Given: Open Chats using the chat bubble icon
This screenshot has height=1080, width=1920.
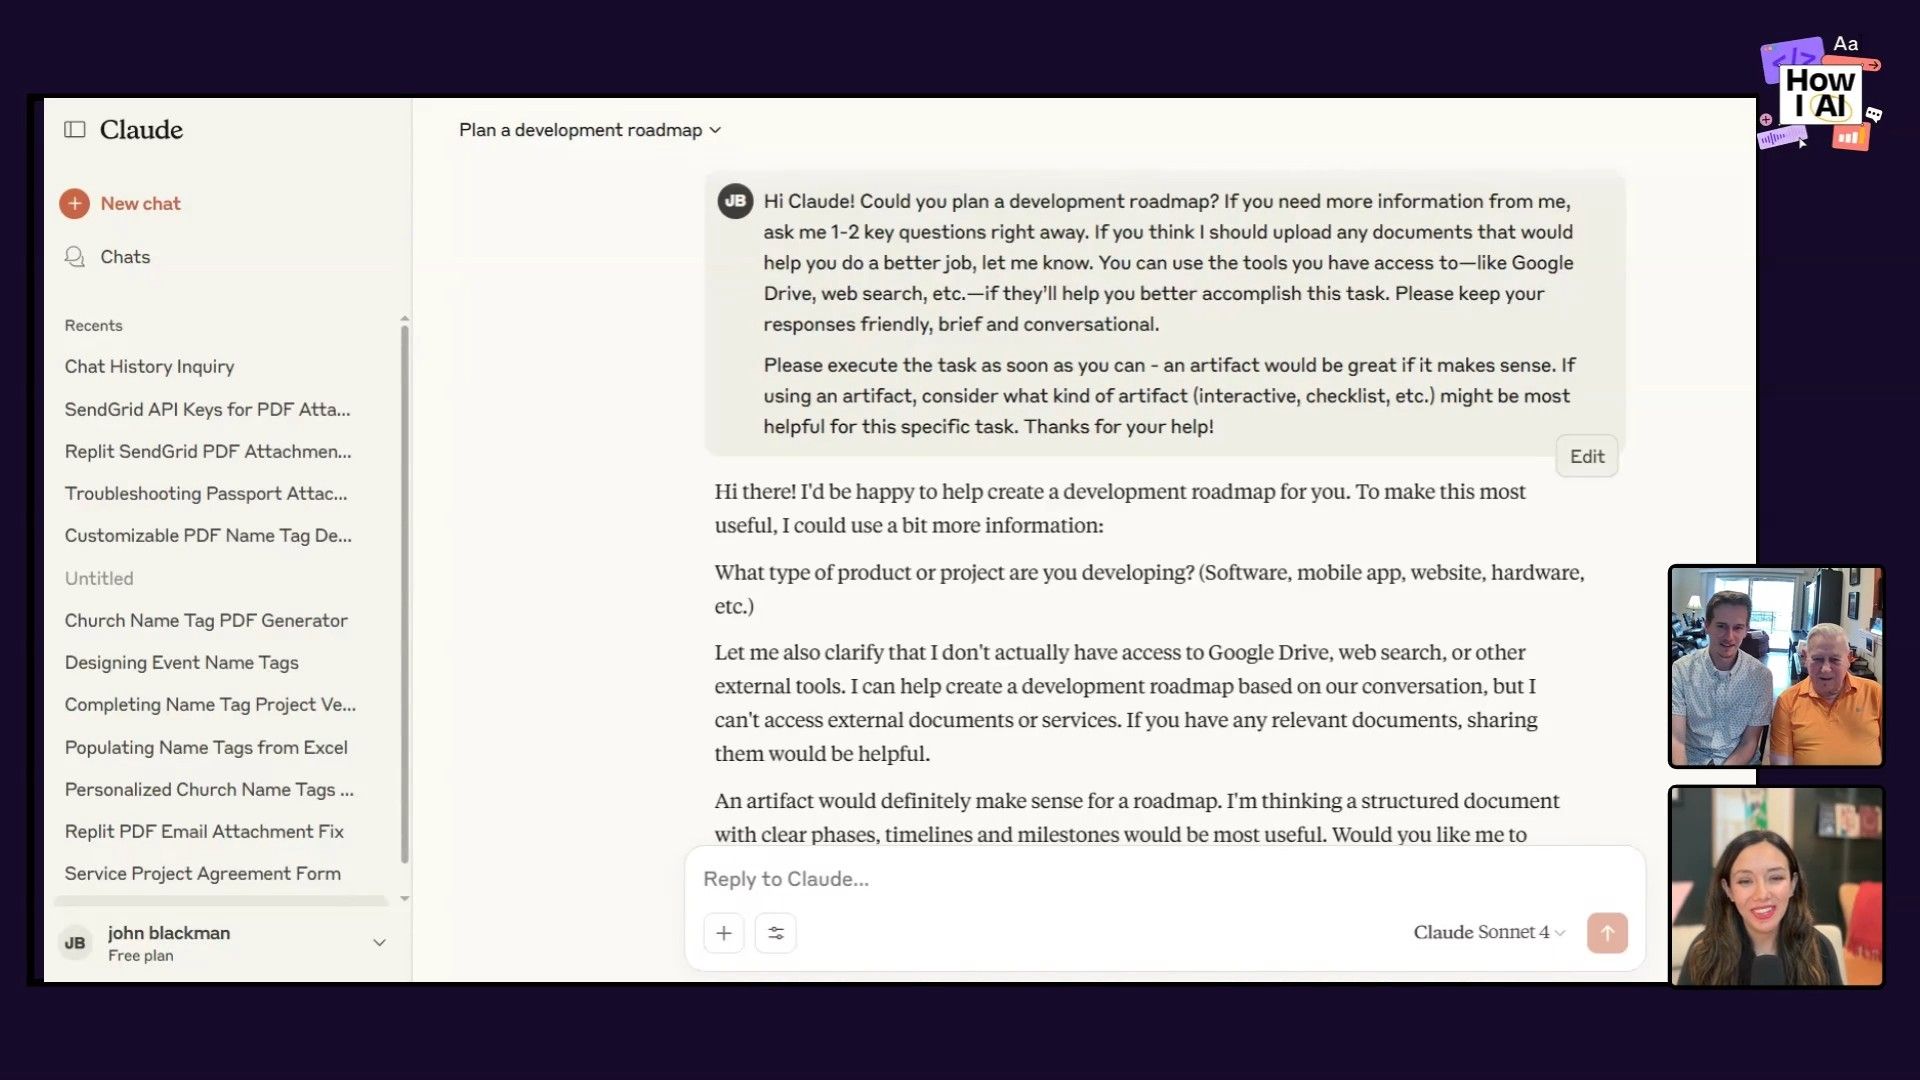Looking at the screenshot, I should point(74,257).
